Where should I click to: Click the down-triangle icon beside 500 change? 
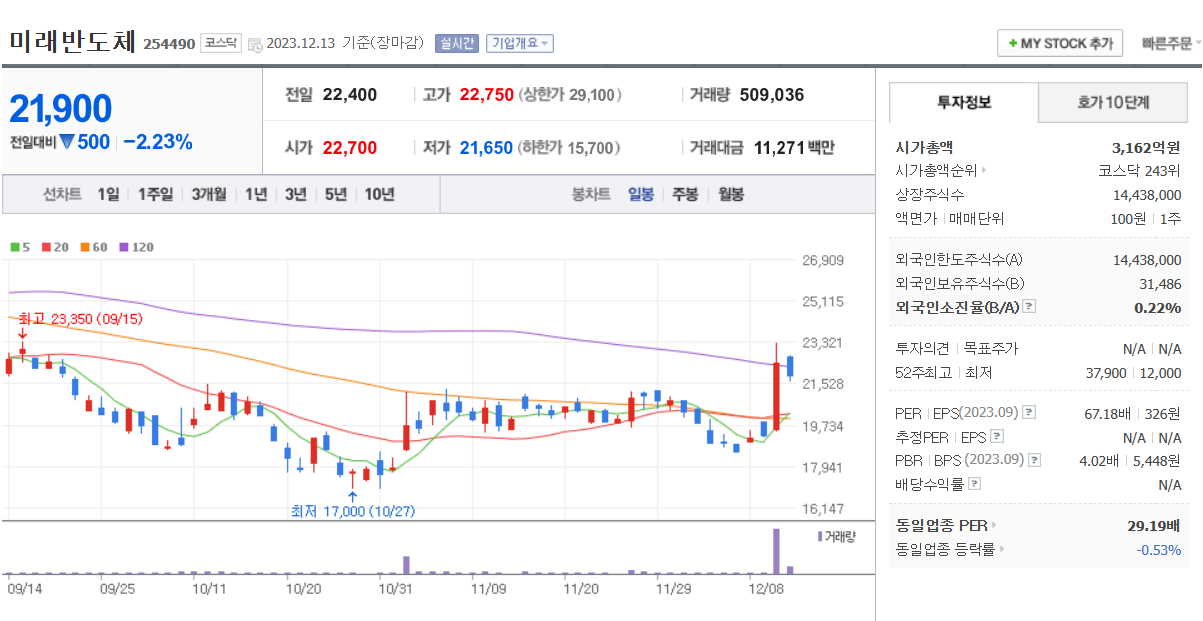(67, 142)
